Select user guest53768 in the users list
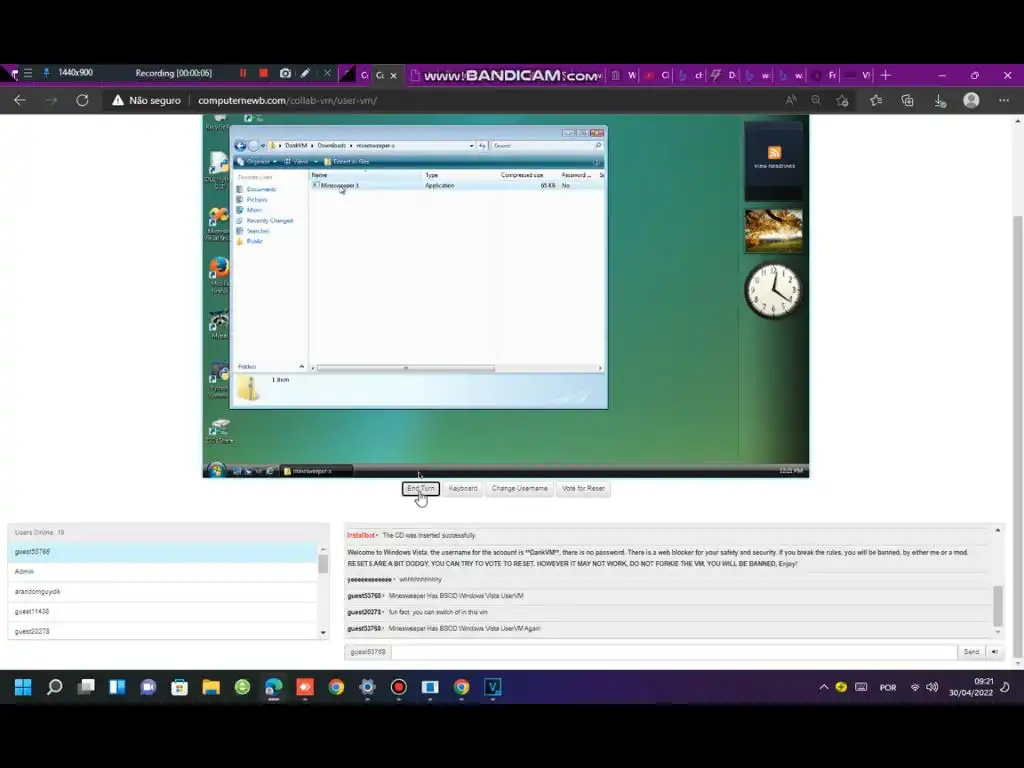This screenshot has width=1024, height=768. point(163,552)
